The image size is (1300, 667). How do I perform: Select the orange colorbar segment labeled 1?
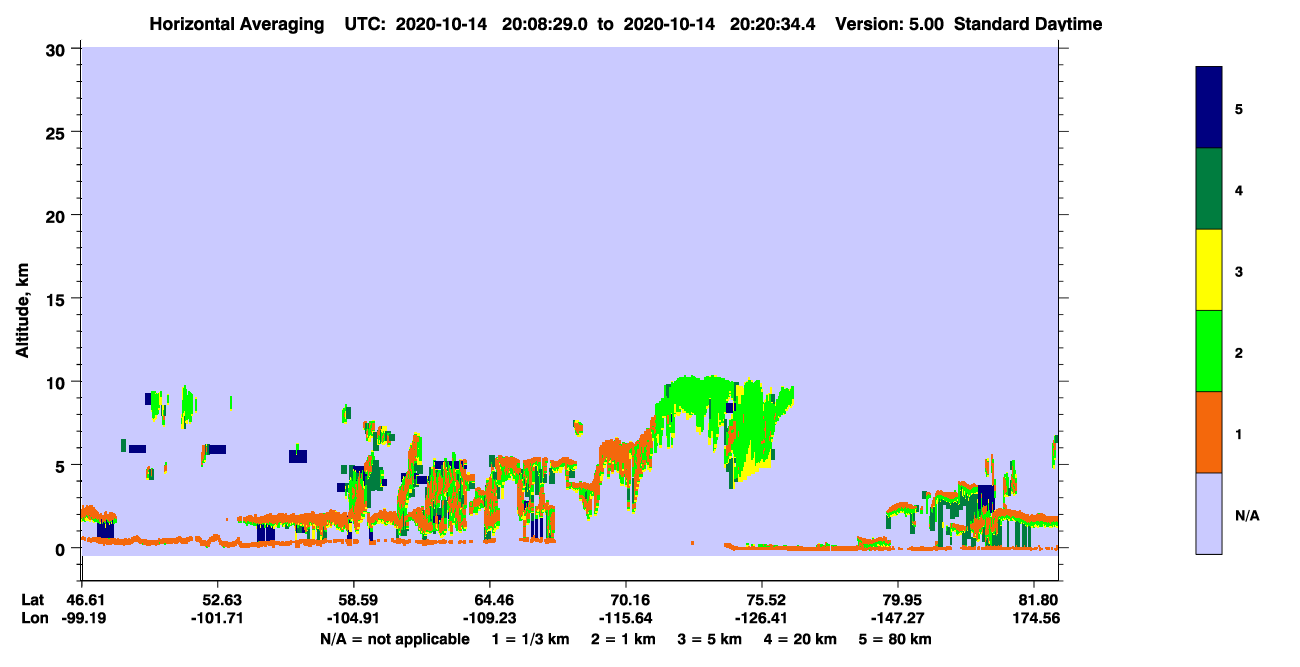point(1209,432)
